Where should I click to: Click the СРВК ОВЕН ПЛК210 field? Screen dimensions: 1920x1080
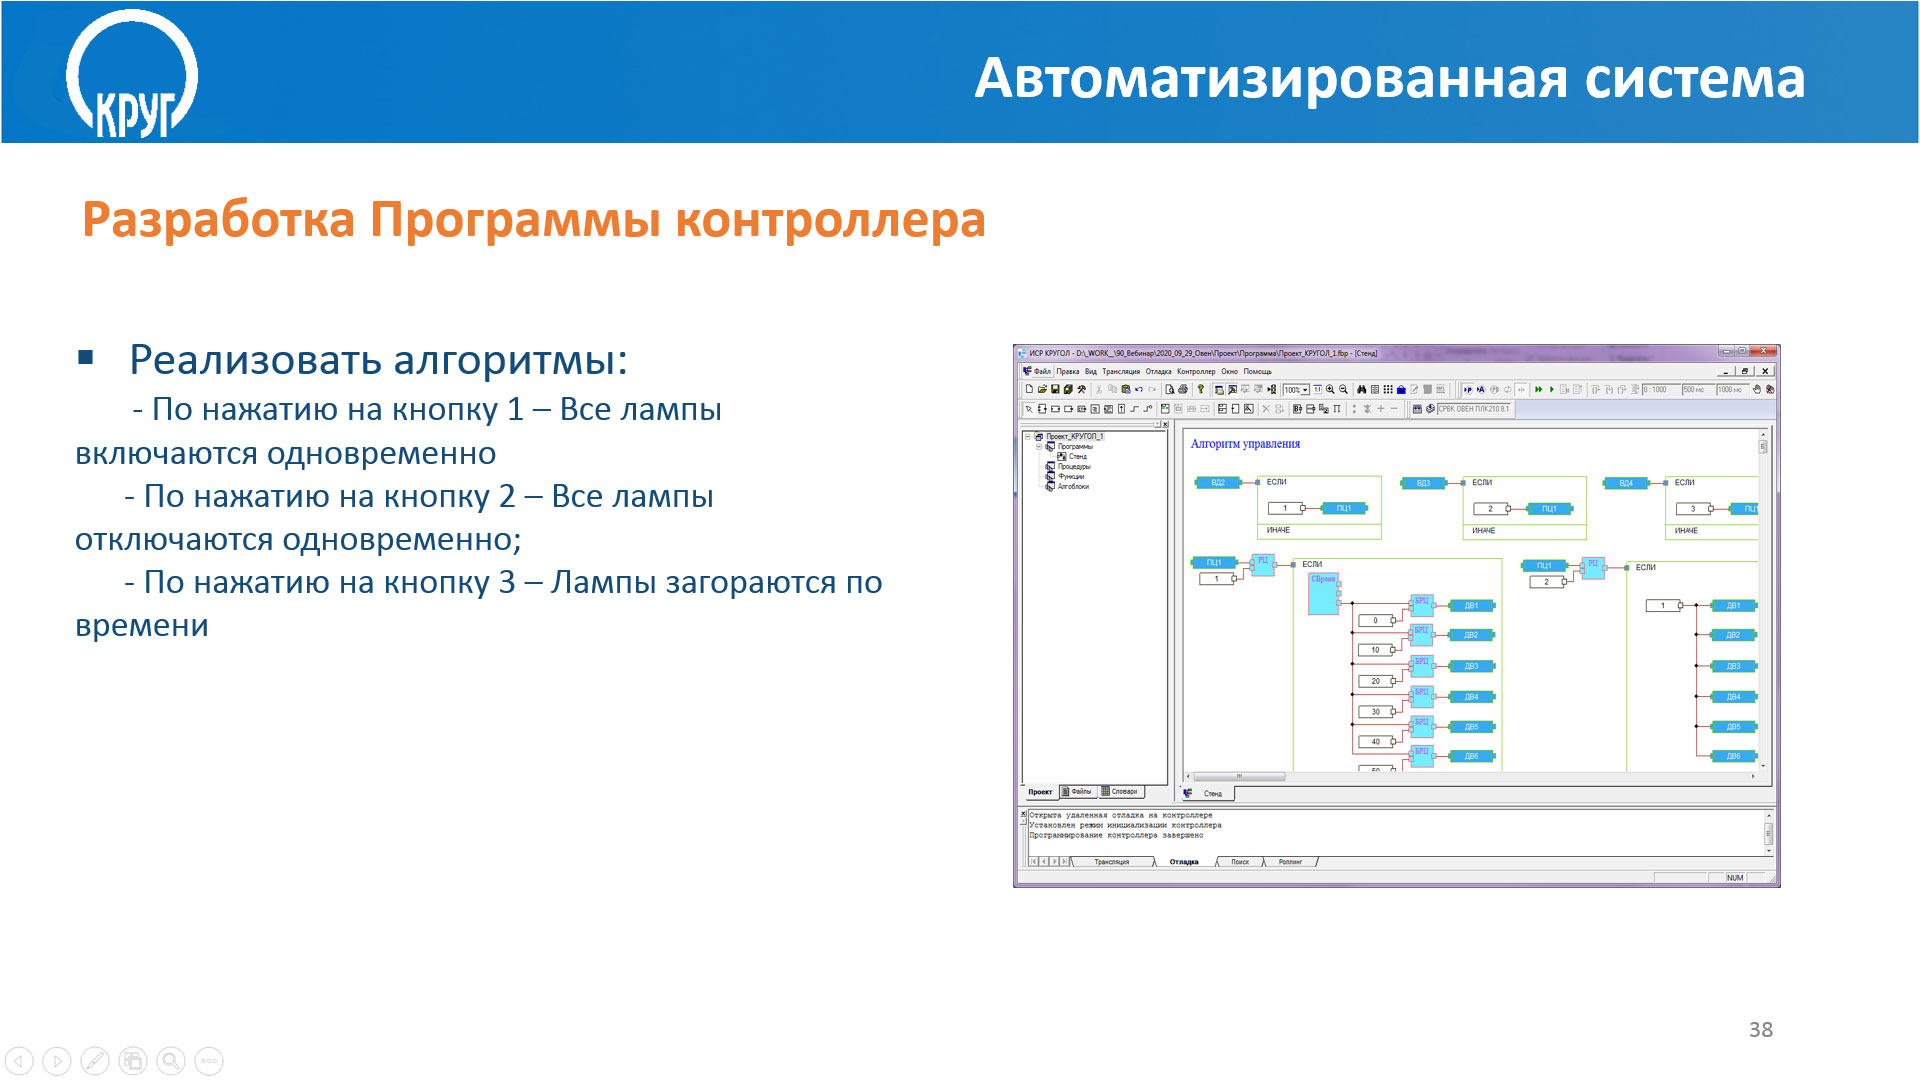click(1474, 409)
